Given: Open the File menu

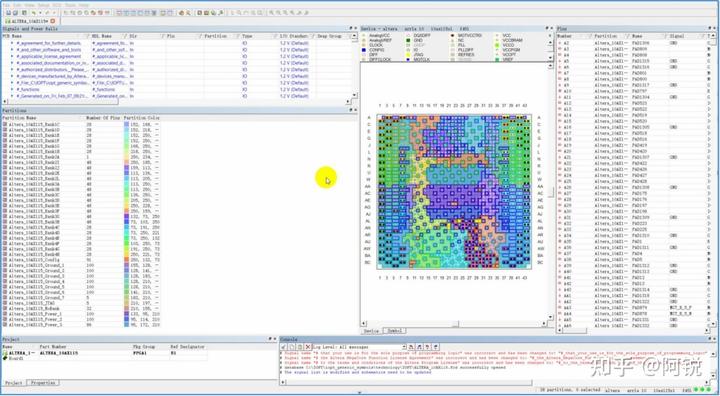Looking at the screenshot, I should pos(6,5).
